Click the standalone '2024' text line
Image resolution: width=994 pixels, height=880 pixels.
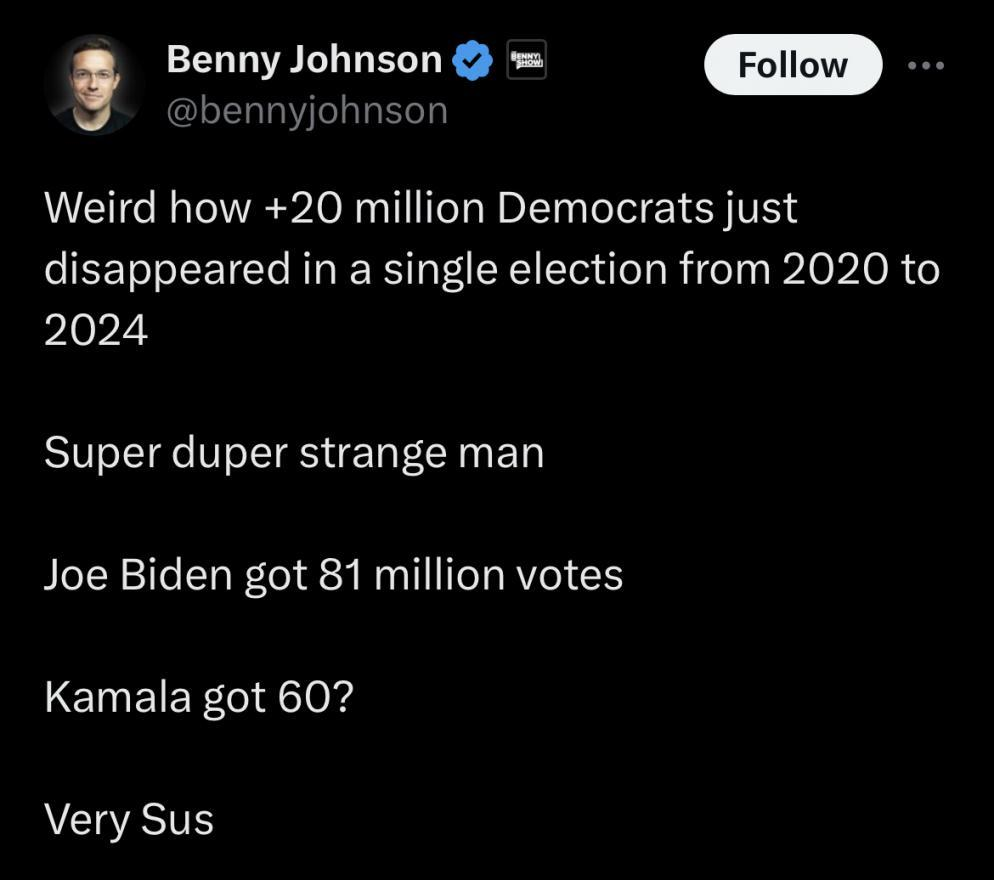point(96,330)
